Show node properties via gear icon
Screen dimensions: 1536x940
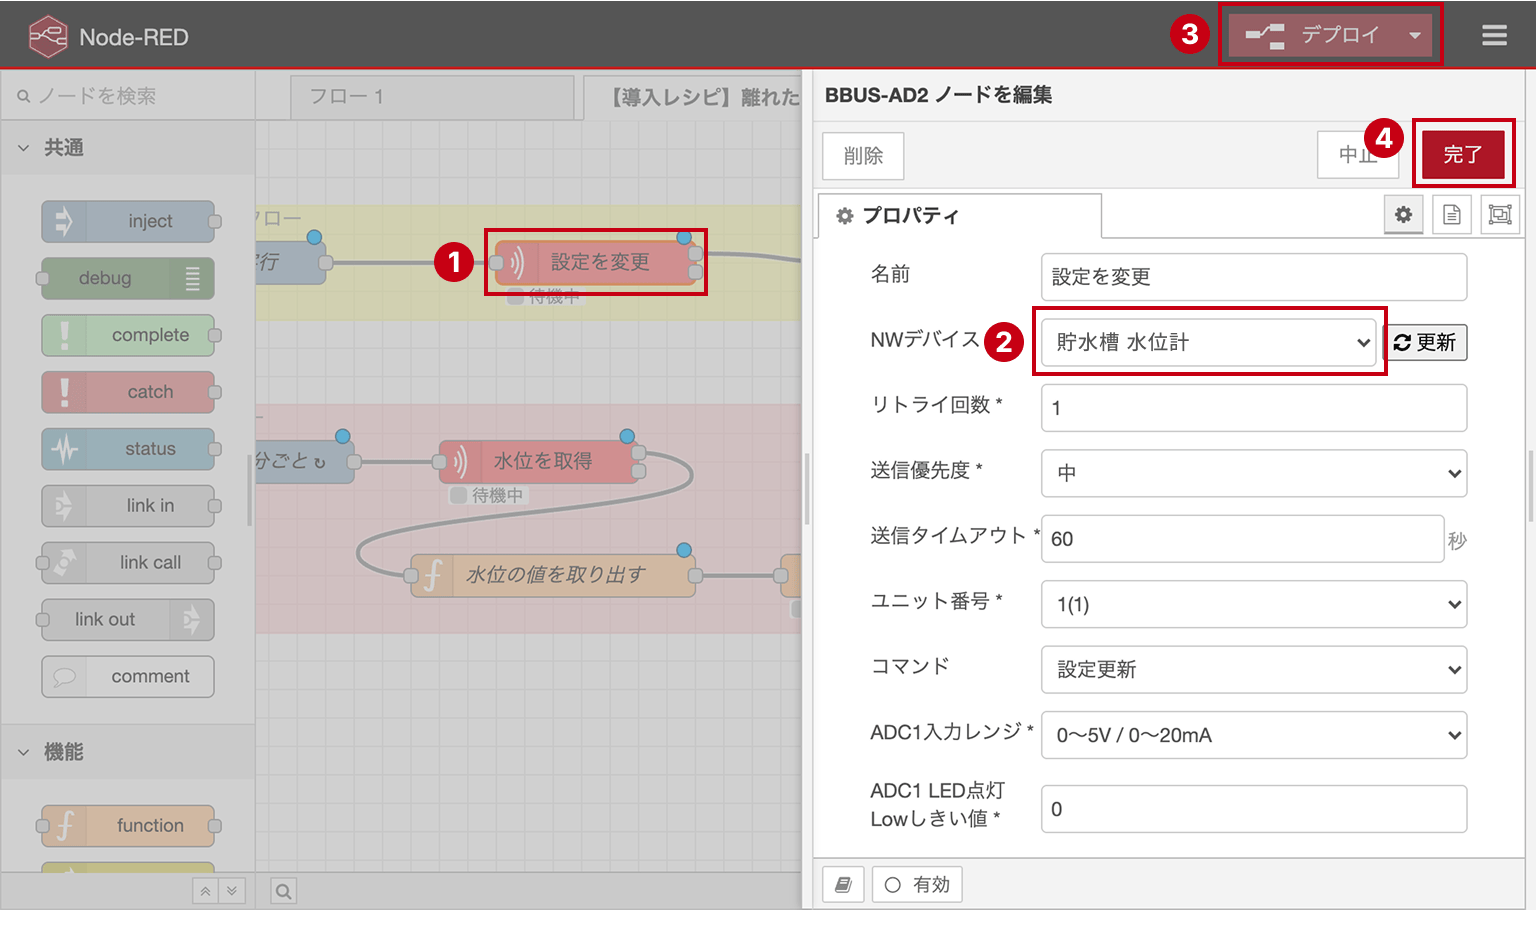[x=1404, y=214]
